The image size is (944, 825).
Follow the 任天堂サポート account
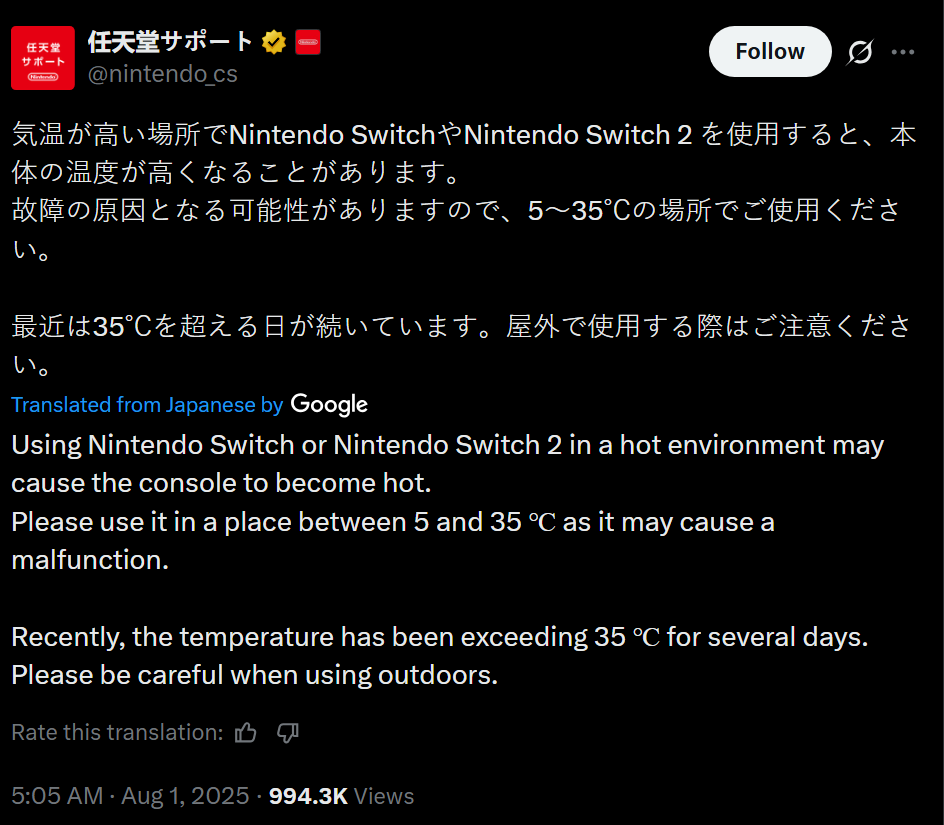click(x=769, y=52)
